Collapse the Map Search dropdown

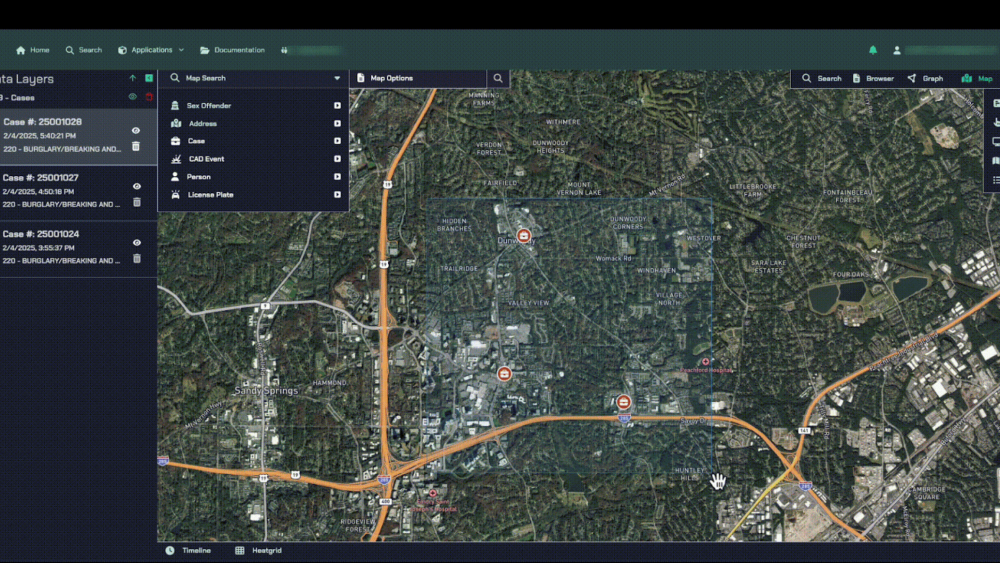click(337, 78)
